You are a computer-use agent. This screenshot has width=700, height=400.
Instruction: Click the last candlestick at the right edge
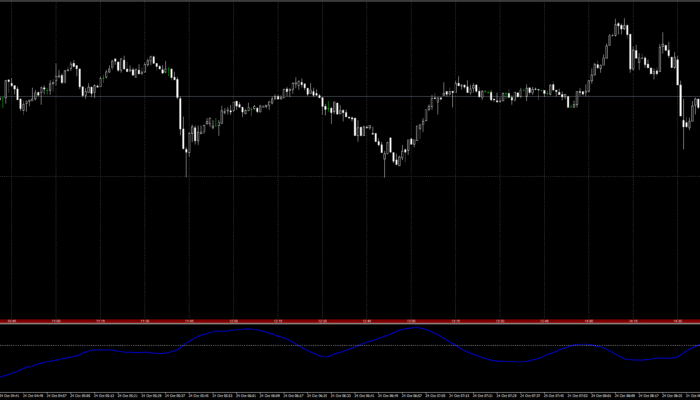[x=697, y=105]
